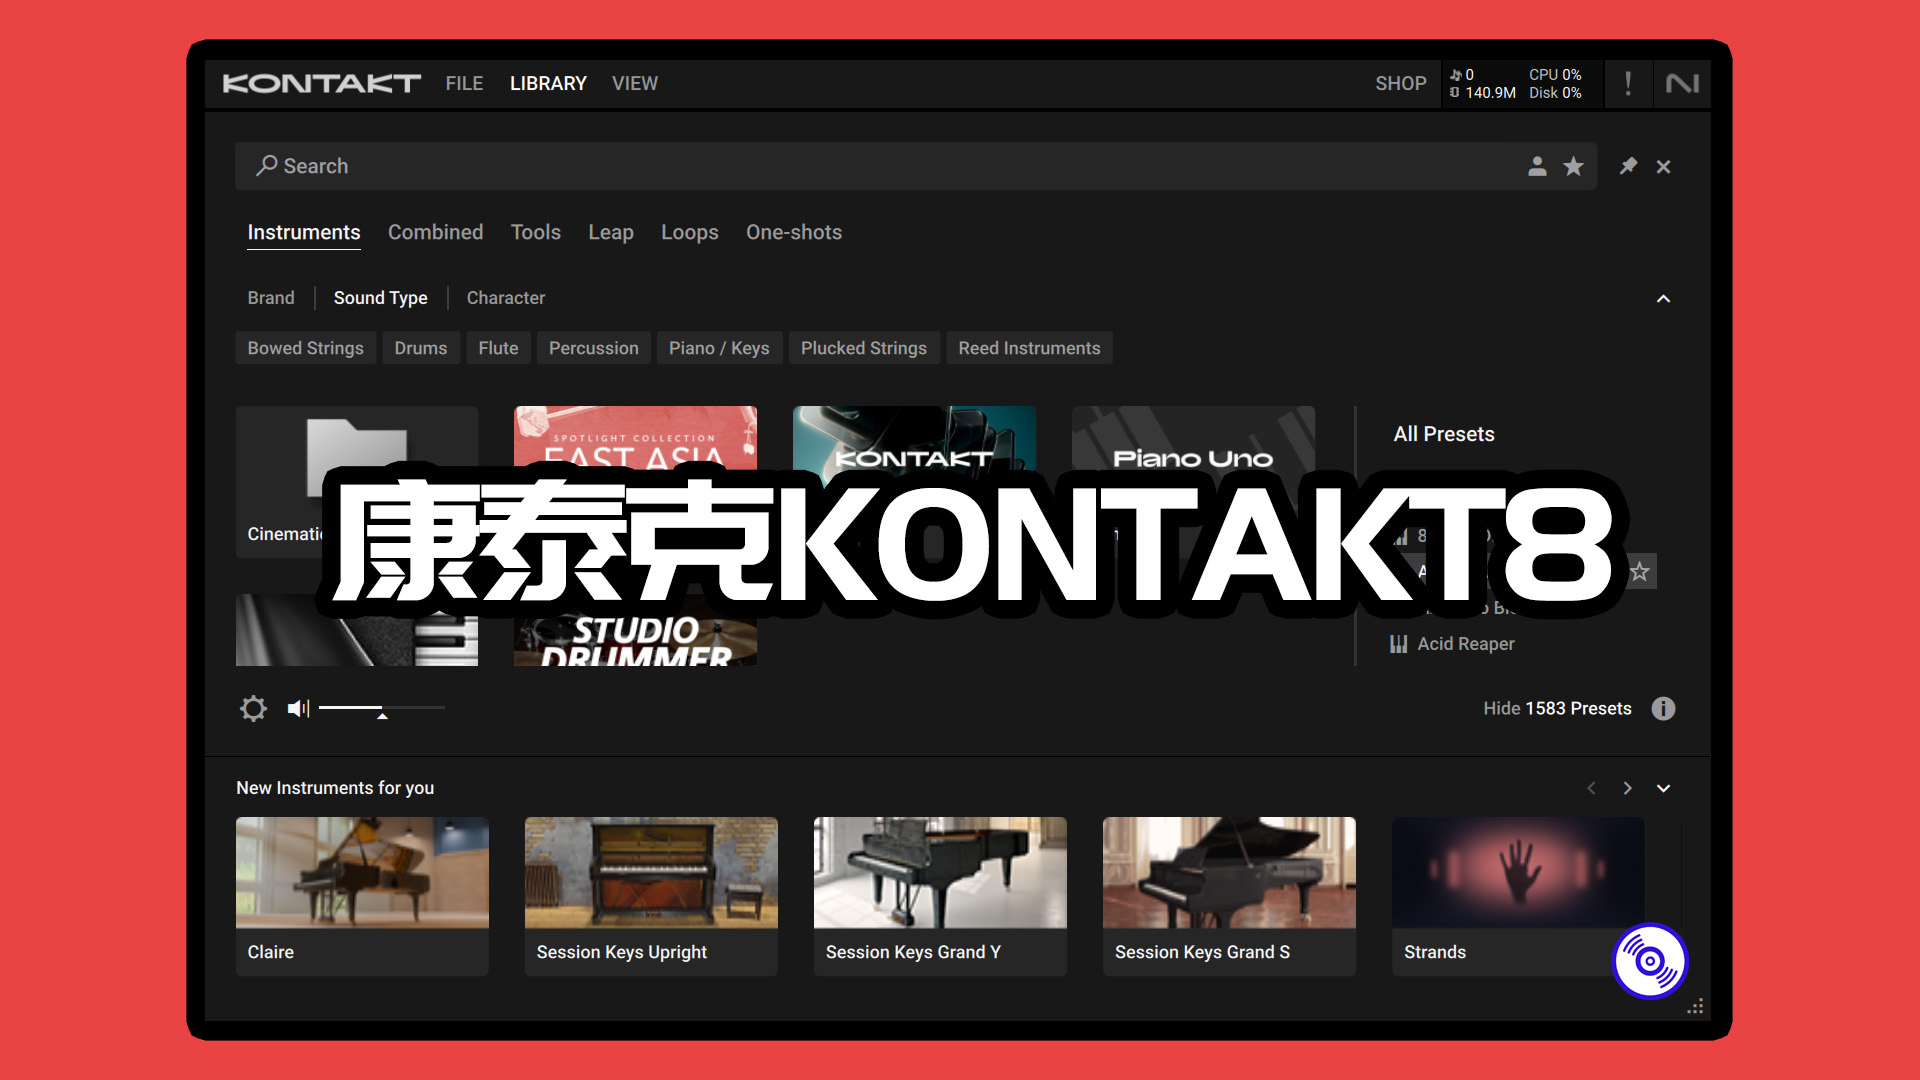
Task: Toggle the Drums tag
Action: tap(420, 348)
